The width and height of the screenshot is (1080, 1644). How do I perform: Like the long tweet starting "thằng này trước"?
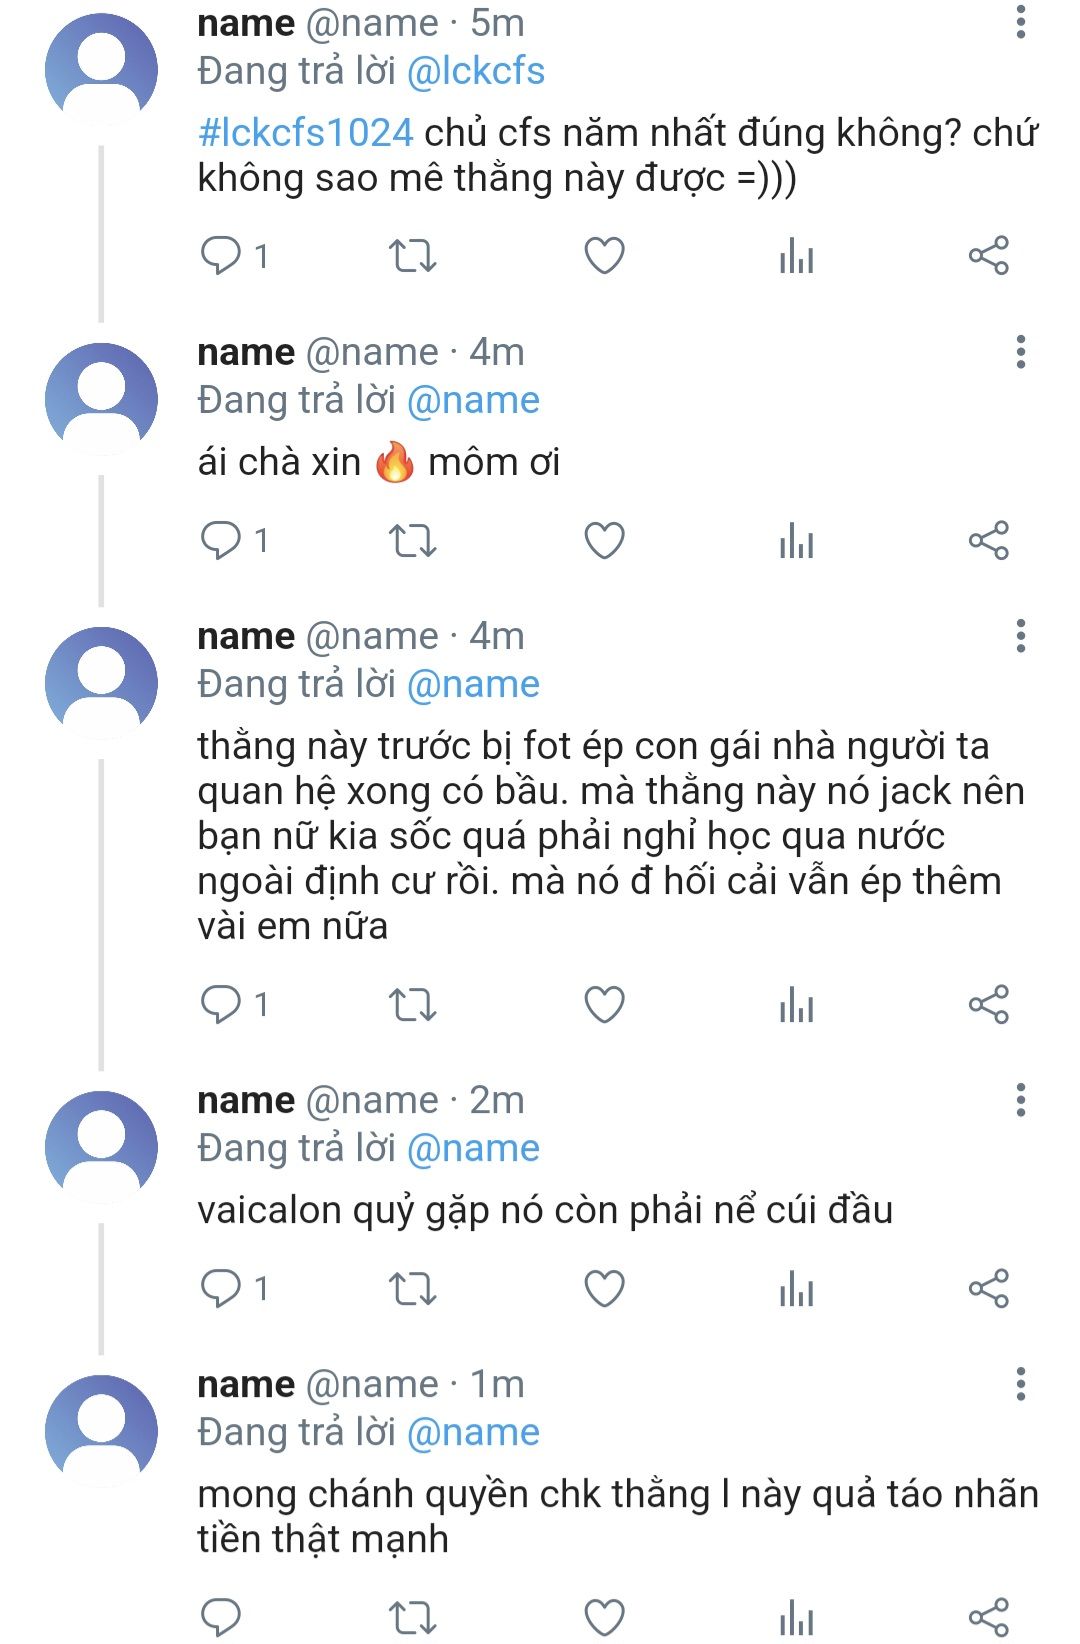tap(604, 1004)
